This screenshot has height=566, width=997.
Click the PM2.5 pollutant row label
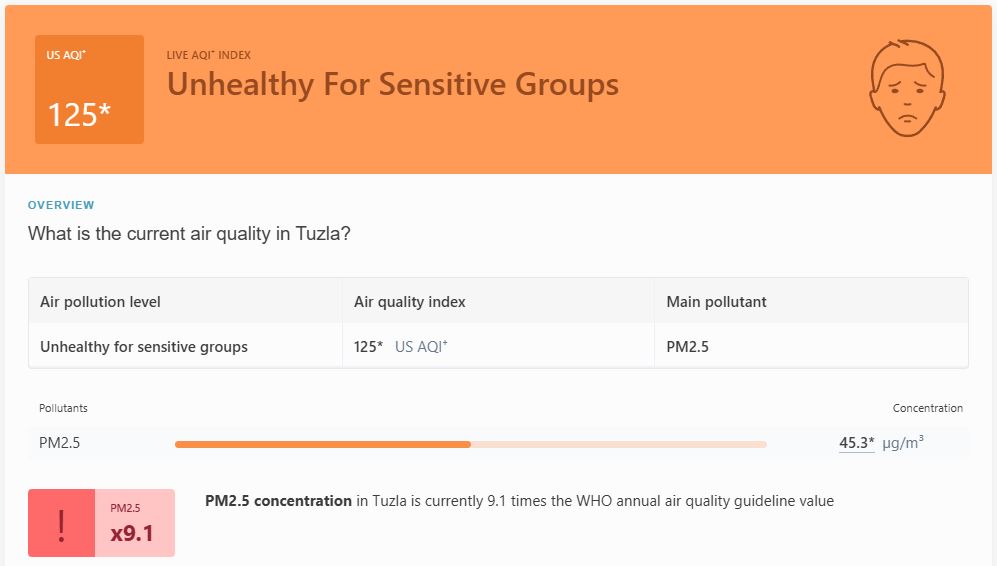coord(59,443)
